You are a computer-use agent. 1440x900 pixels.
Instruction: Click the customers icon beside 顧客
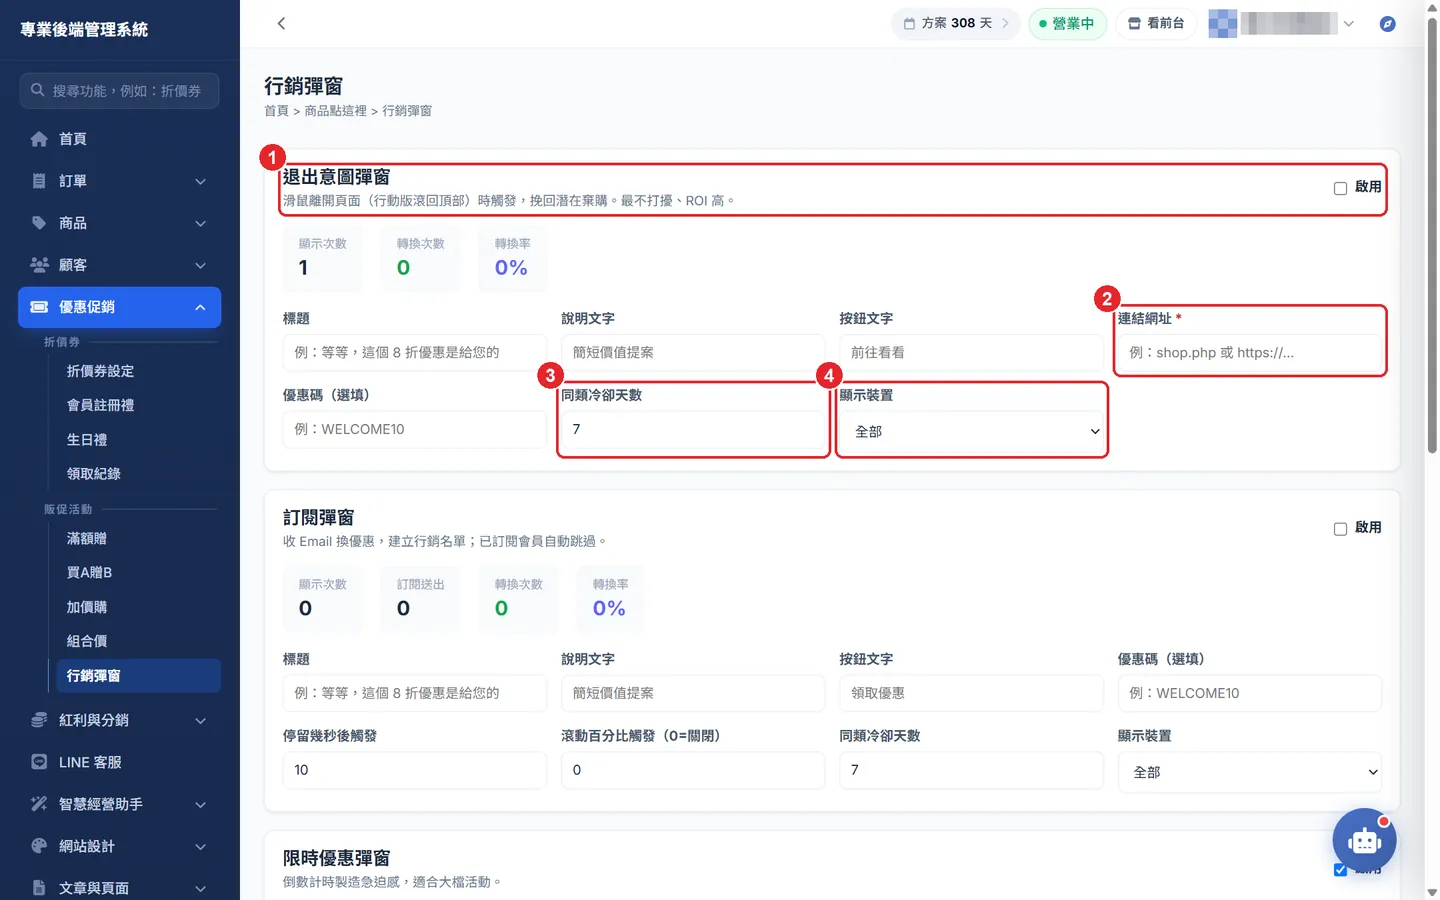(39, 265)
